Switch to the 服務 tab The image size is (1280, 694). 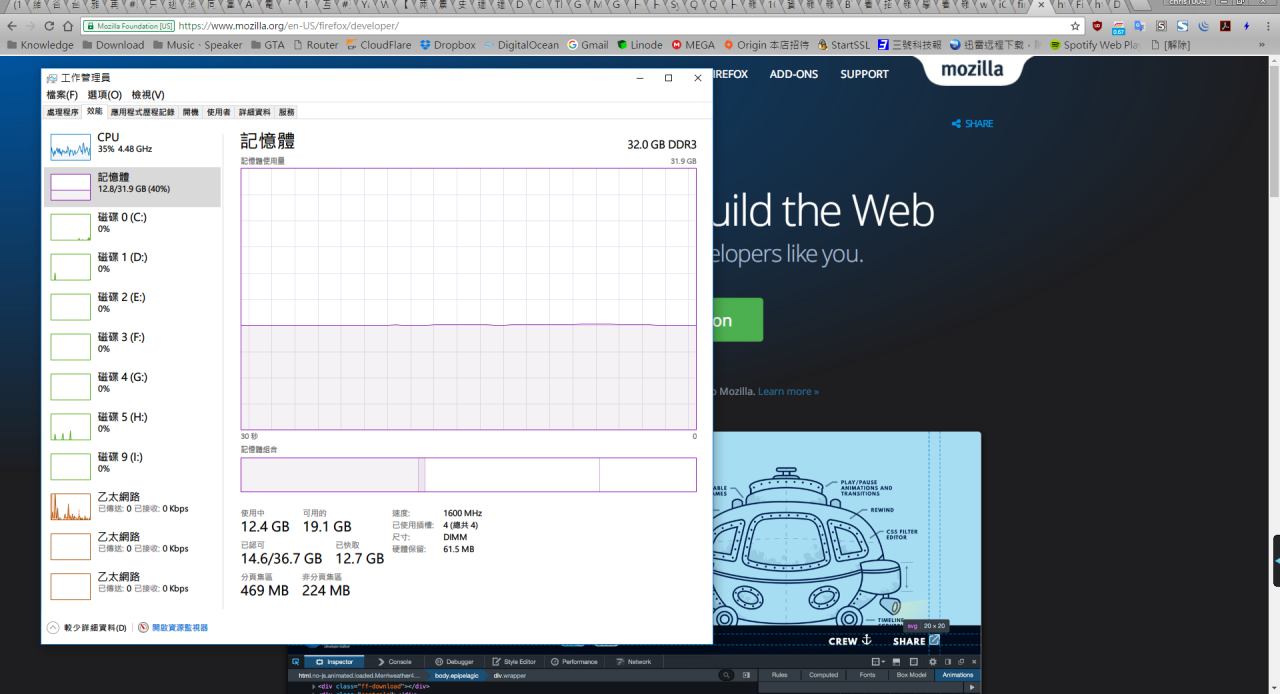point(286,112)
